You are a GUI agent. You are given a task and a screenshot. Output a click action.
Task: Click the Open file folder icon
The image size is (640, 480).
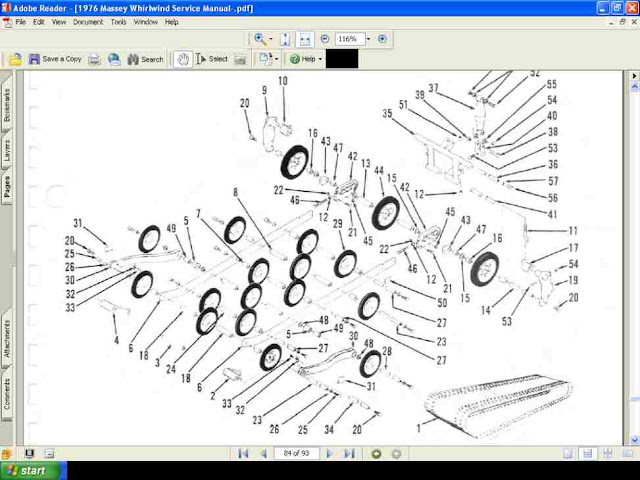point(15,59)
